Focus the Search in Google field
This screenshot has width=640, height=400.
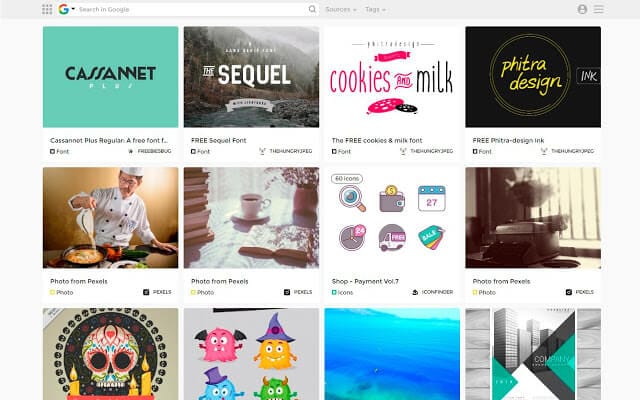192,9
